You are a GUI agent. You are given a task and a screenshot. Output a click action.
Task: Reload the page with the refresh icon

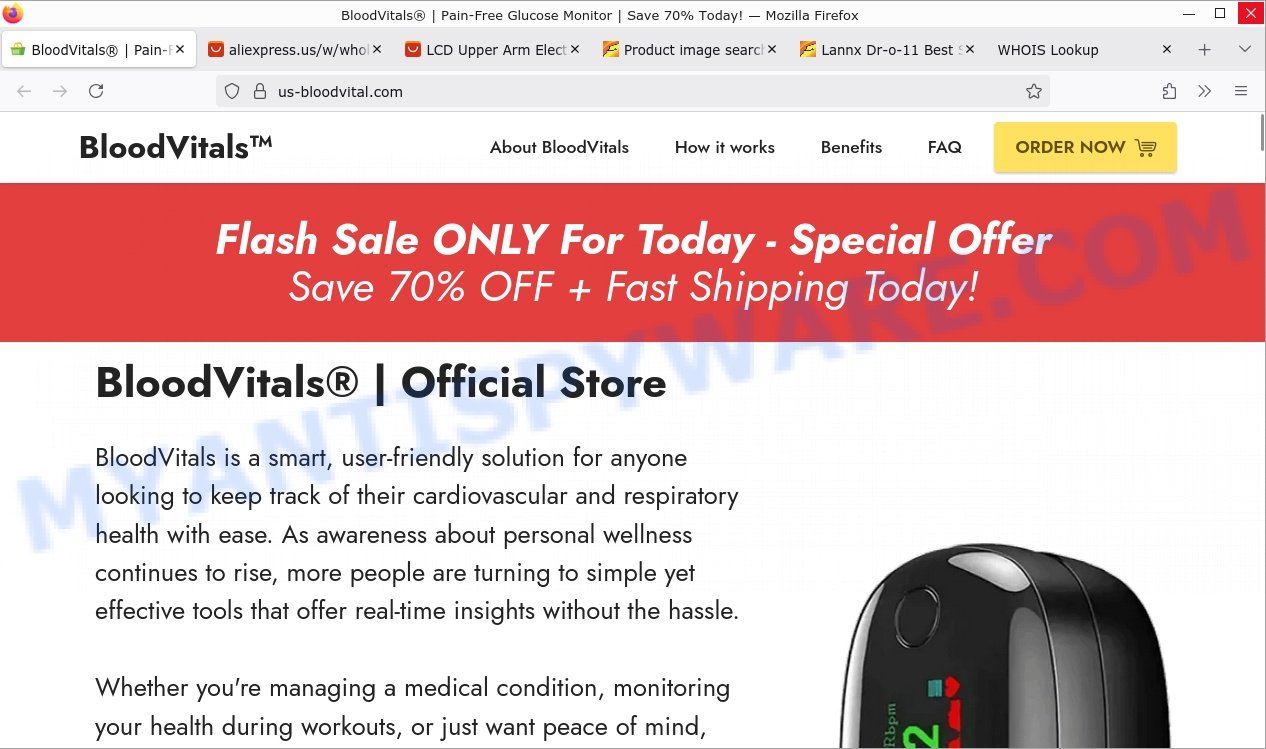pyautogui.click(x=96, y=91)
